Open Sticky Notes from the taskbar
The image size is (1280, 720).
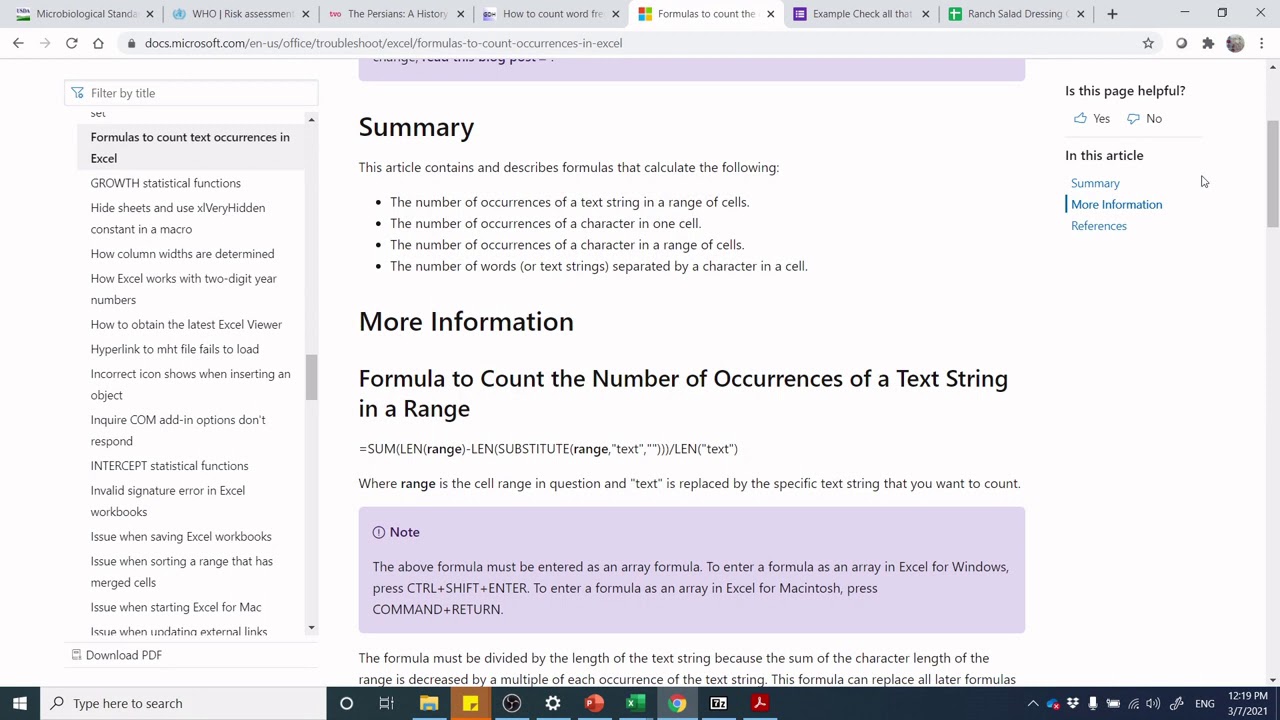pos(470,703)
